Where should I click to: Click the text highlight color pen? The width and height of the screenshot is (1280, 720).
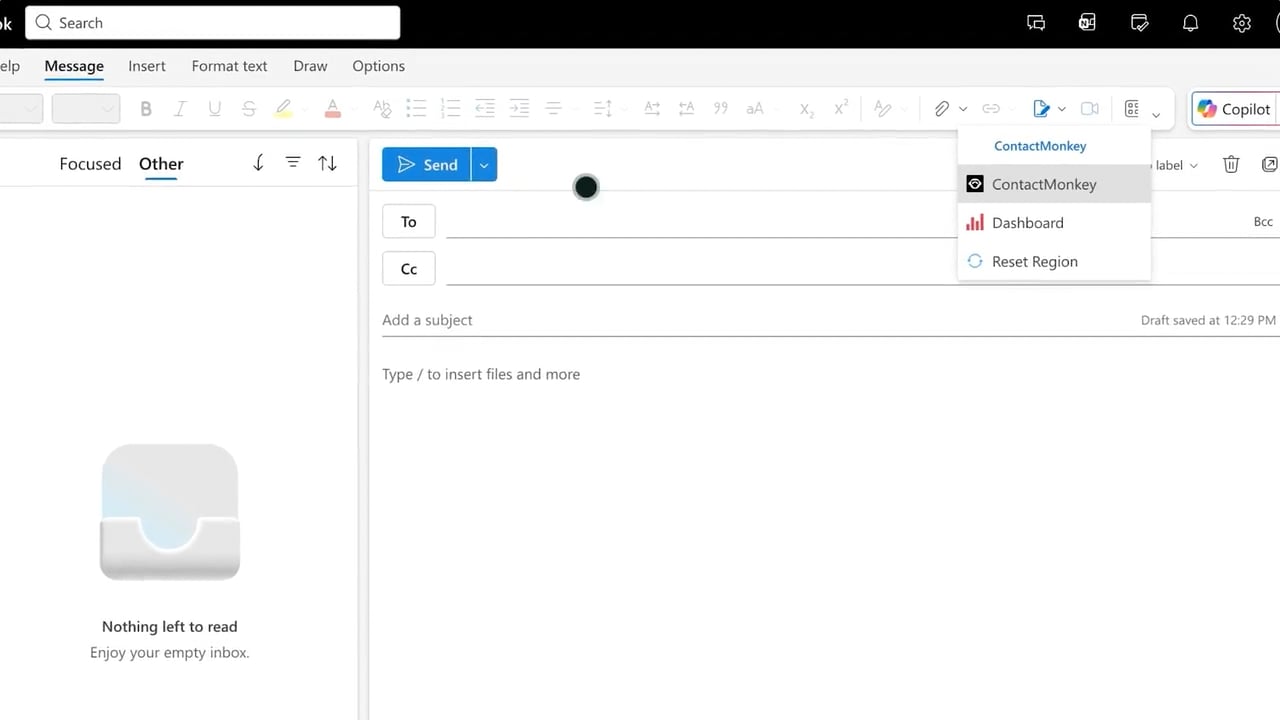pyautogui.click(x=283, y=109)
